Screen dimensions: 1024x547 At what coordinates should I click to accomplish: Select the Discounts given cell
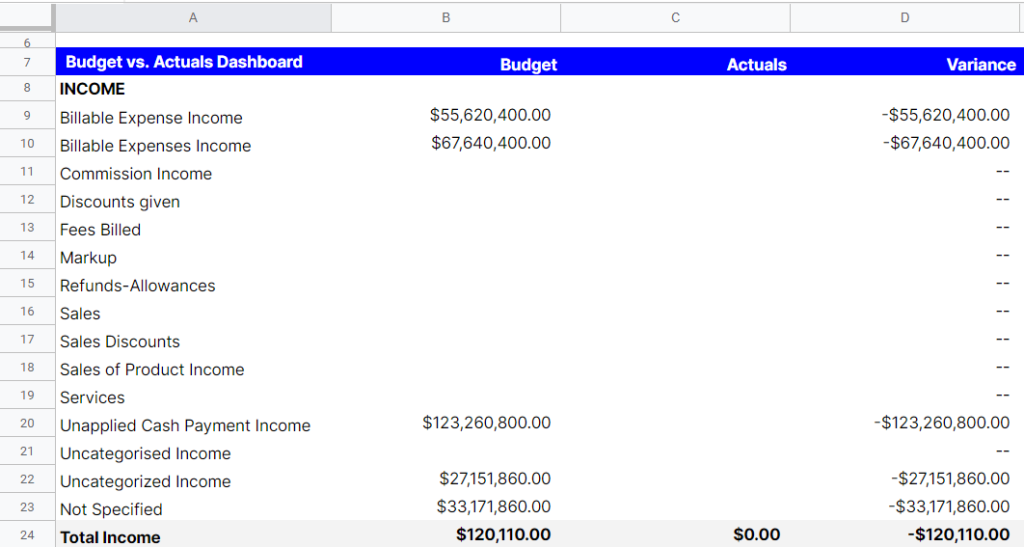(x=193, y=200)
